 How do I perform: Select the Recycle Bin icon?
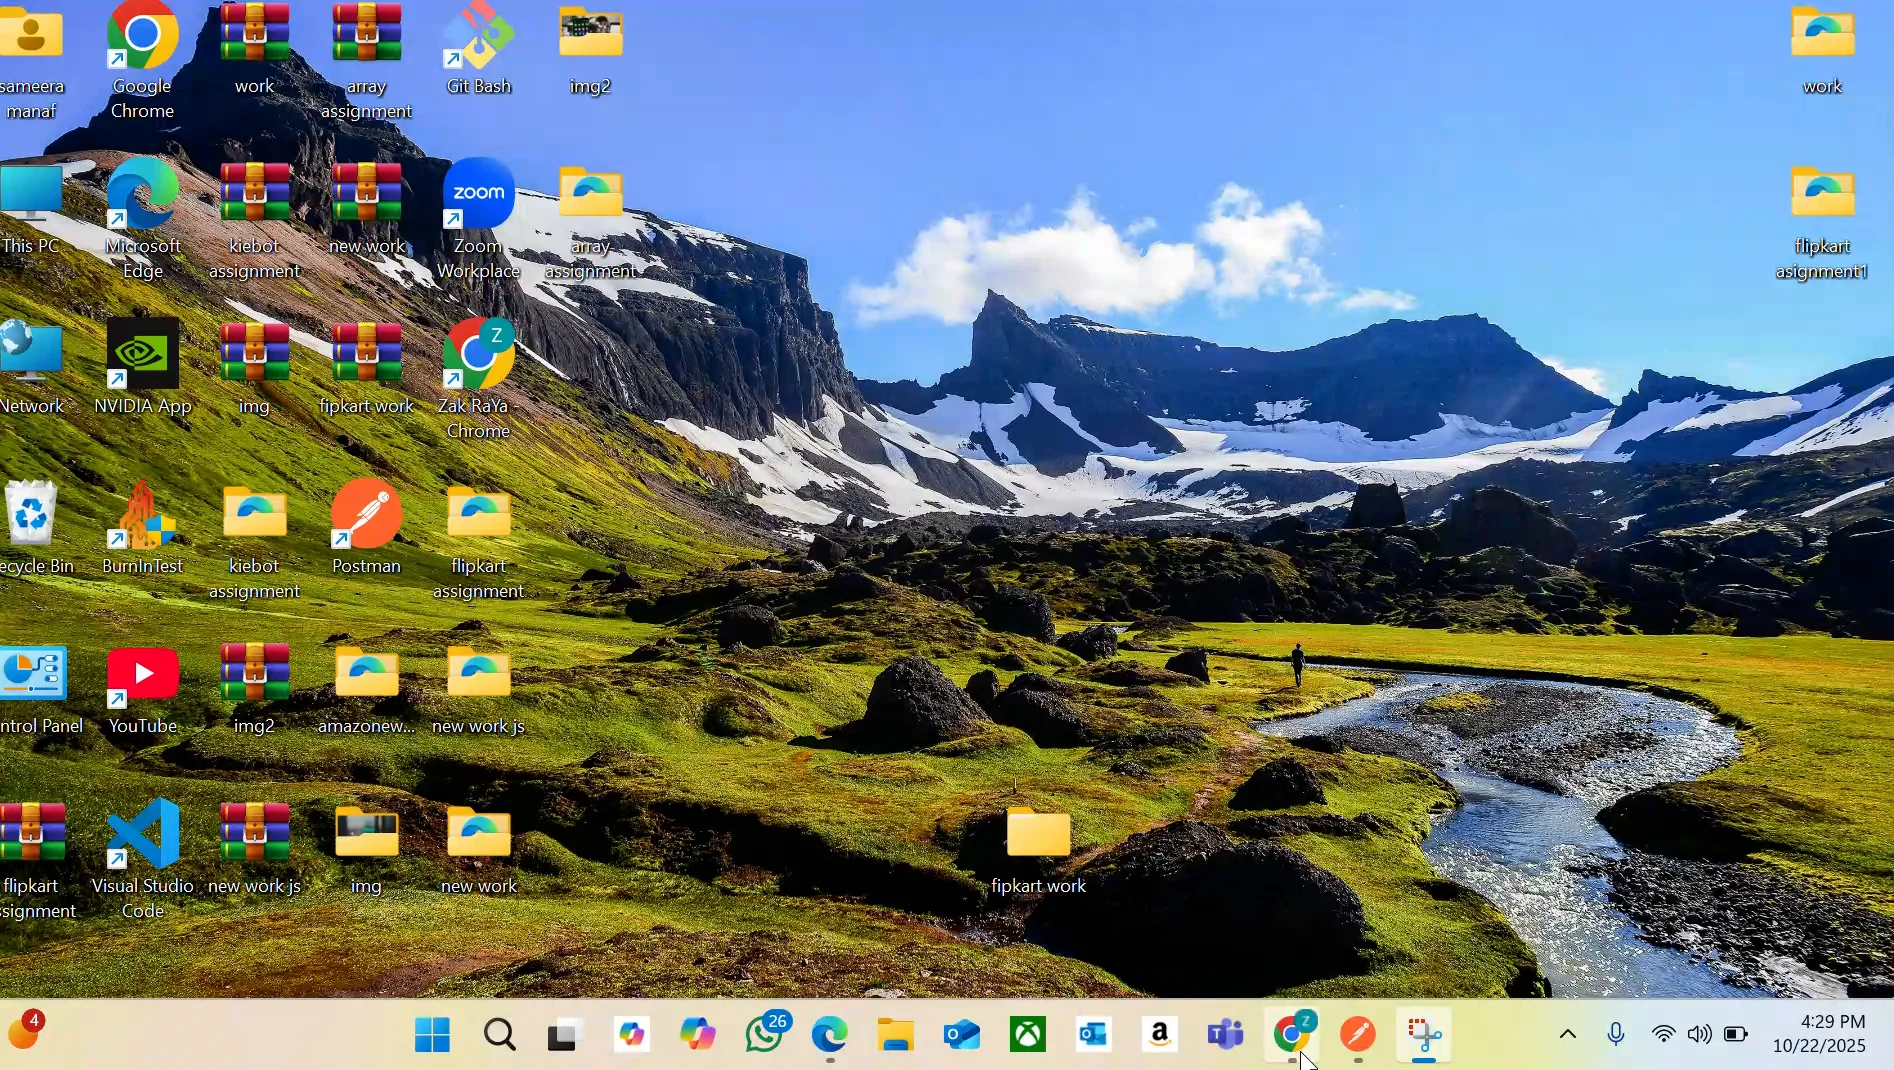click(x=32, y=527)
